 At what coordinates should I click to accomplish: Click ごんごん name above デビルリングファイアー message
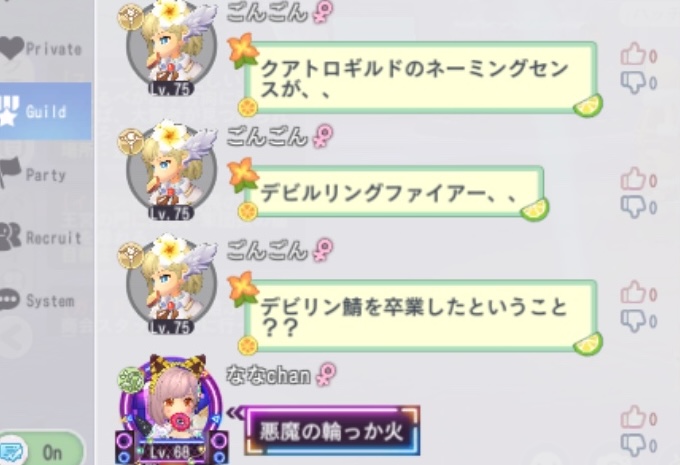pos(267,136)
